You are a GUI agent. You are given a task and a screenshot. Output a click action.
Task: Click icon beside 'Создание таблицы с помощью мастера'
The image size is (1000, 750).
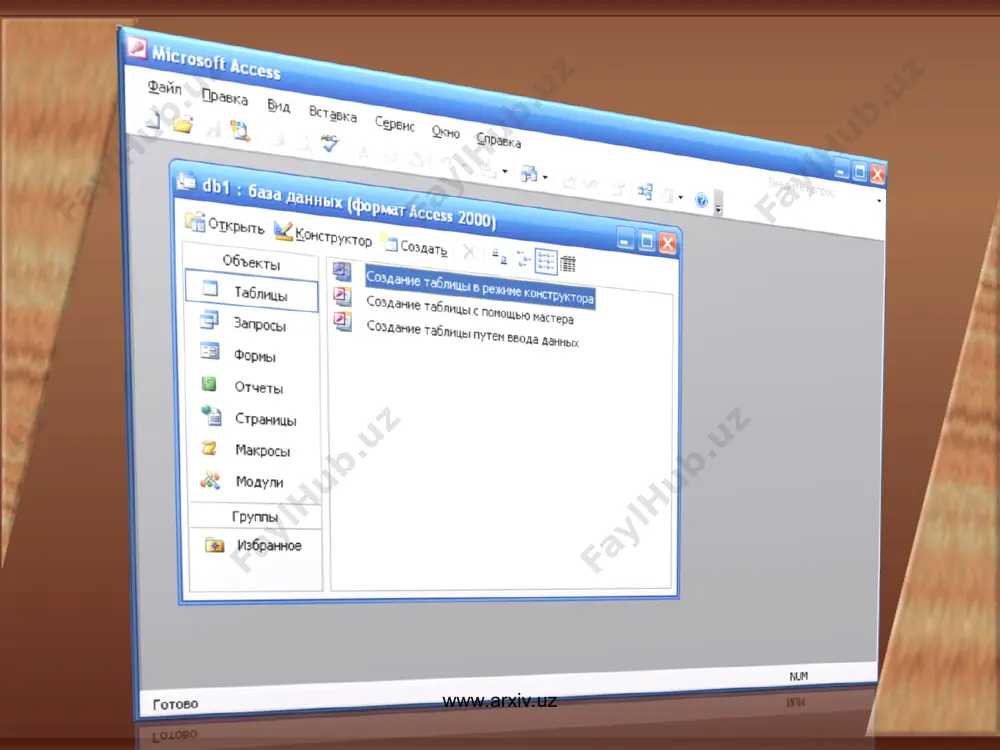point(342,295)
